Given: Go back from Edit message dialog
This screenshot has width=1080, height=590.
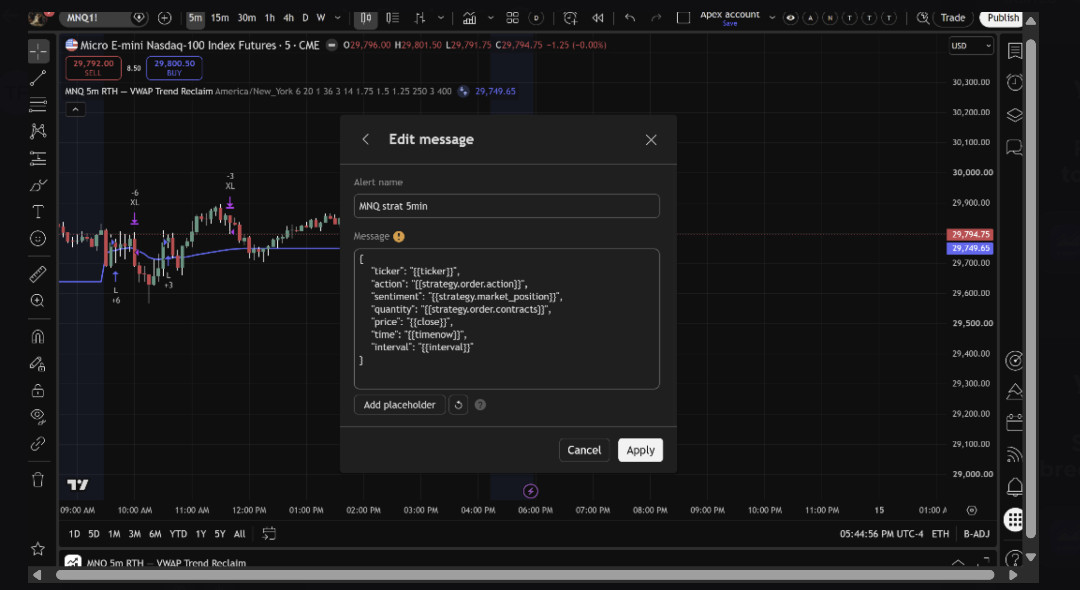Looking at the screenshot, I should [366, 139].
